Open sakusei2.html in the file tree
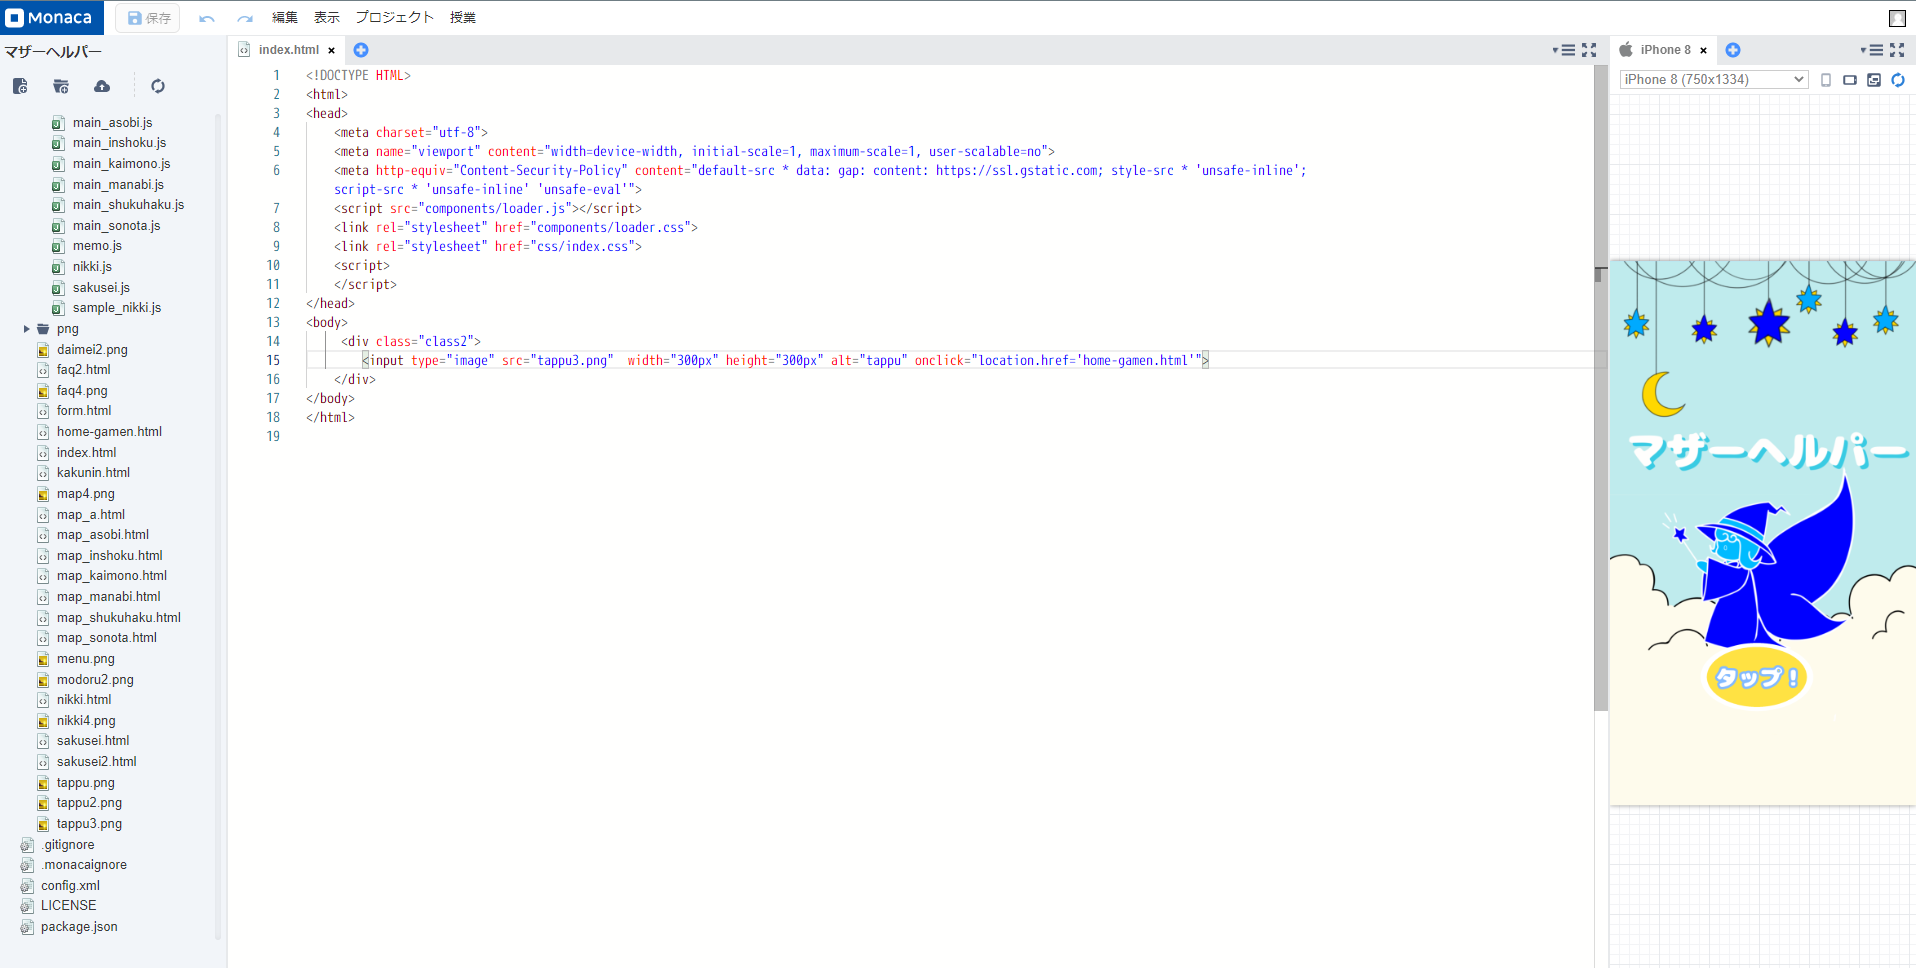The height and width of the screenshot is (968, 1916). click(96, 762)
